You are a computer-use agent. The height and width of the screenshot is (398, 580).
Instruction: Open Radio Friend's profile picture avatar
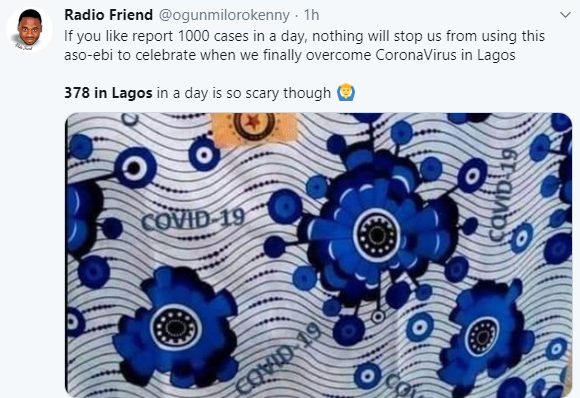pyautogui.click(x=30, y=30)
